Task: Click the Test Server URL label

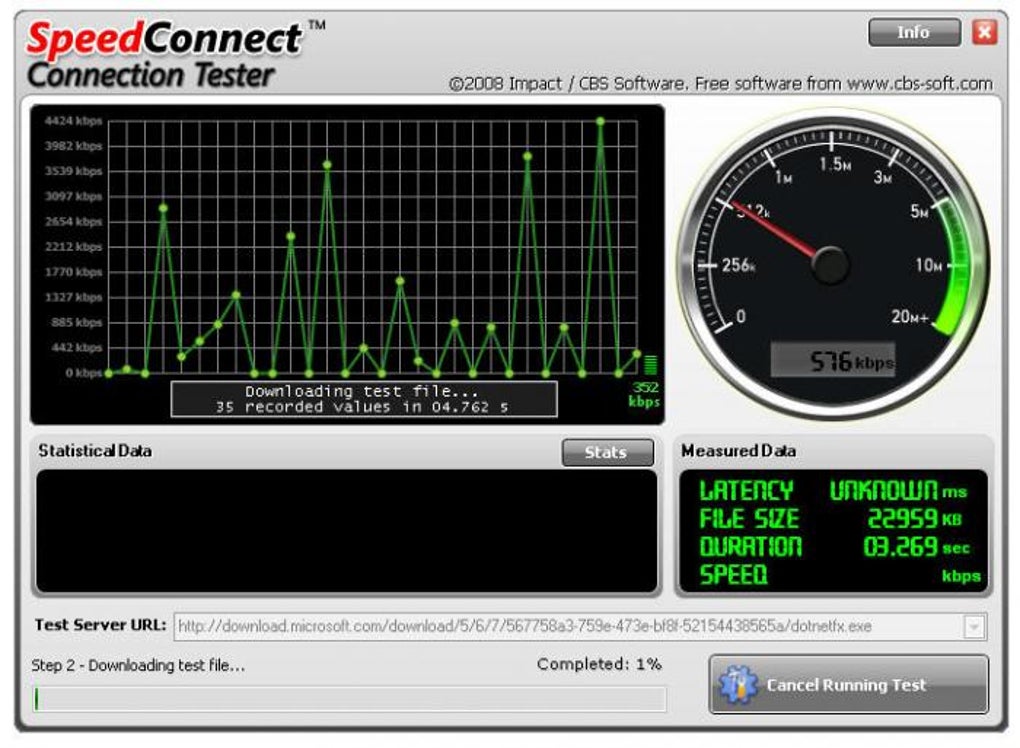Action: [x=100, y=625]
